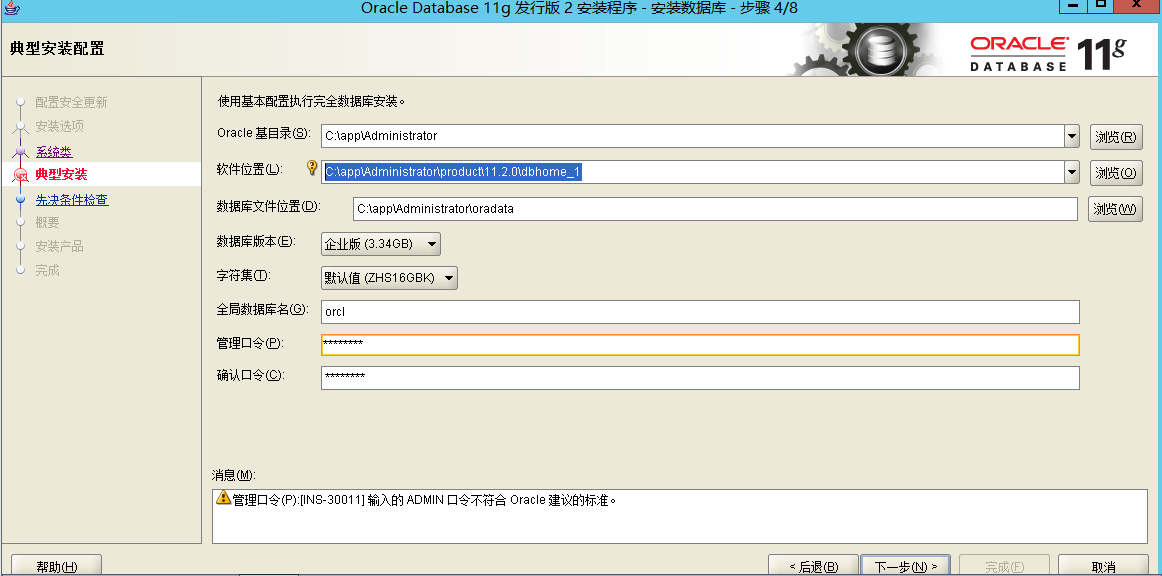Click inside the 管理口令 password field
Screen dimensions: 1162x576
700,345
